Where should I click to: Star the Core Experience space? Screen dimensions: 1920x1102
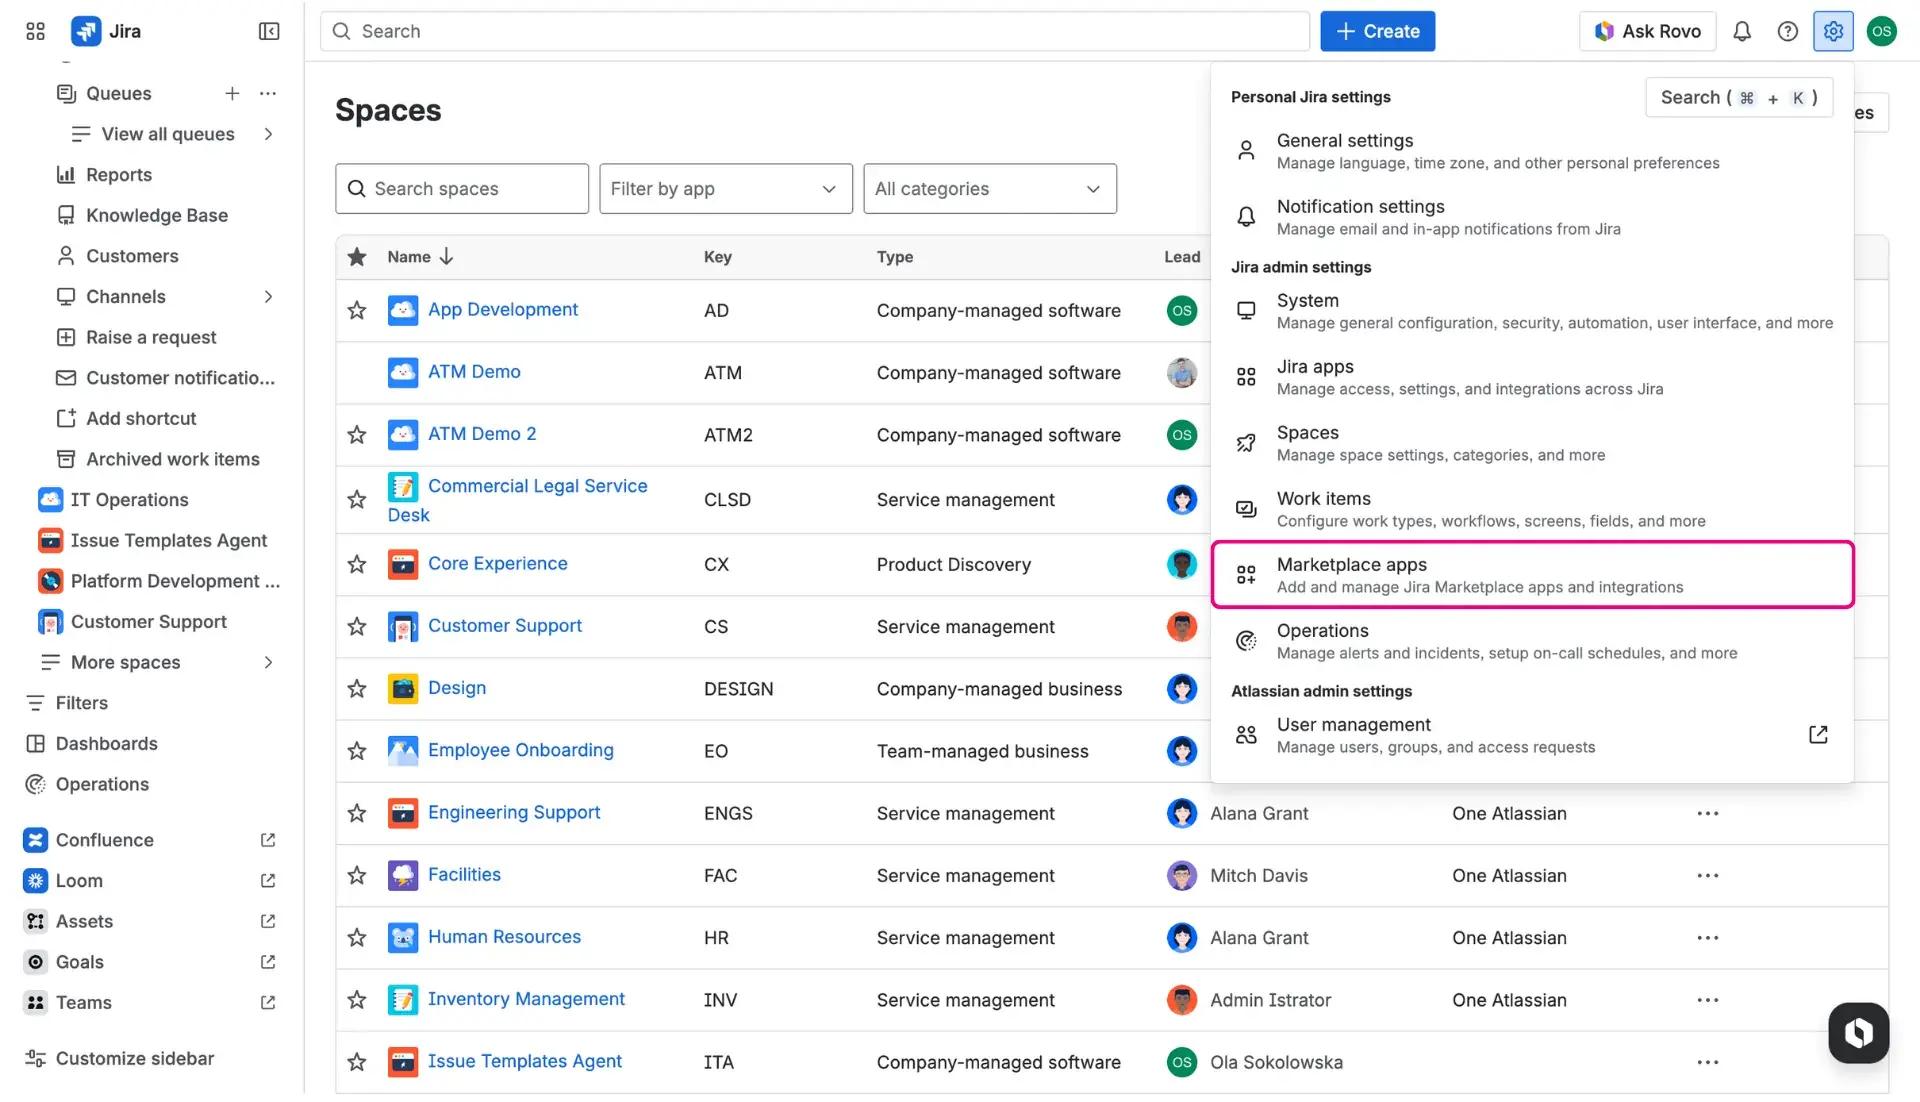pos(356,564)
